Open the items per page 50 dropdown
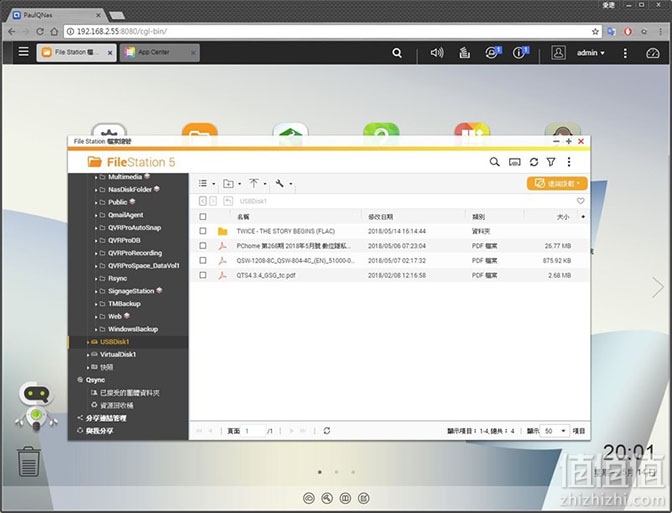 tap(555, 431)
